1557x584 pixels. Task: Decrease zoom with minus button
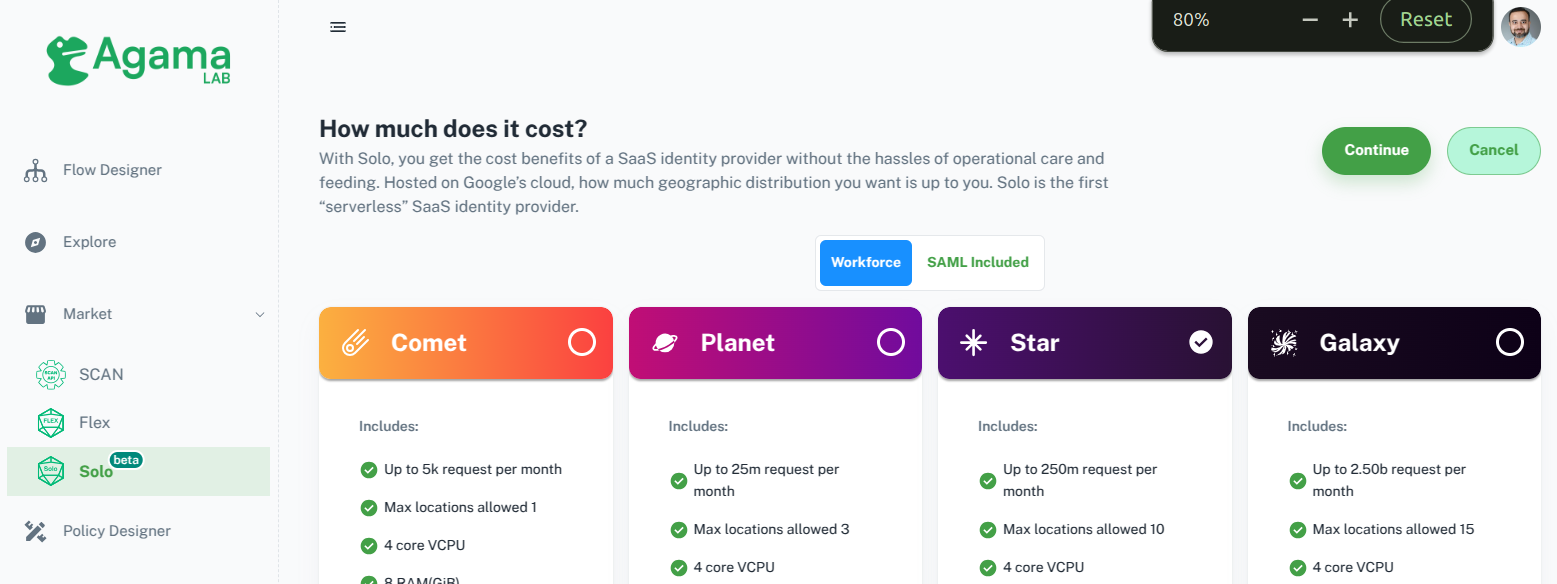(x=1310, y=20)
